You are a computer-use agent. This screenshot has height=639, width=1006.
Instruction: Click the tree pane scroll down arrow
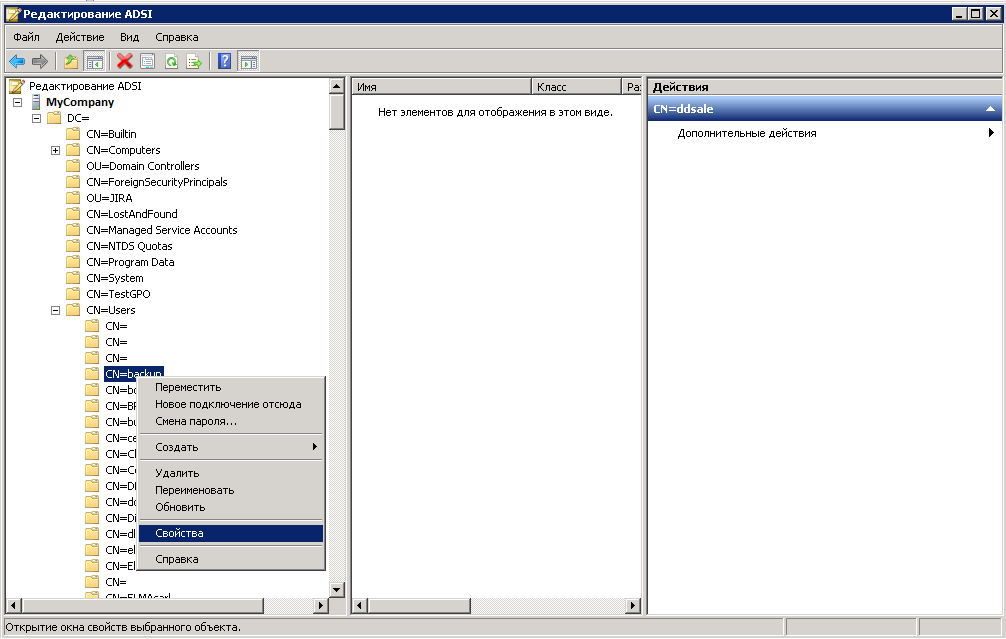click(337, 589)
